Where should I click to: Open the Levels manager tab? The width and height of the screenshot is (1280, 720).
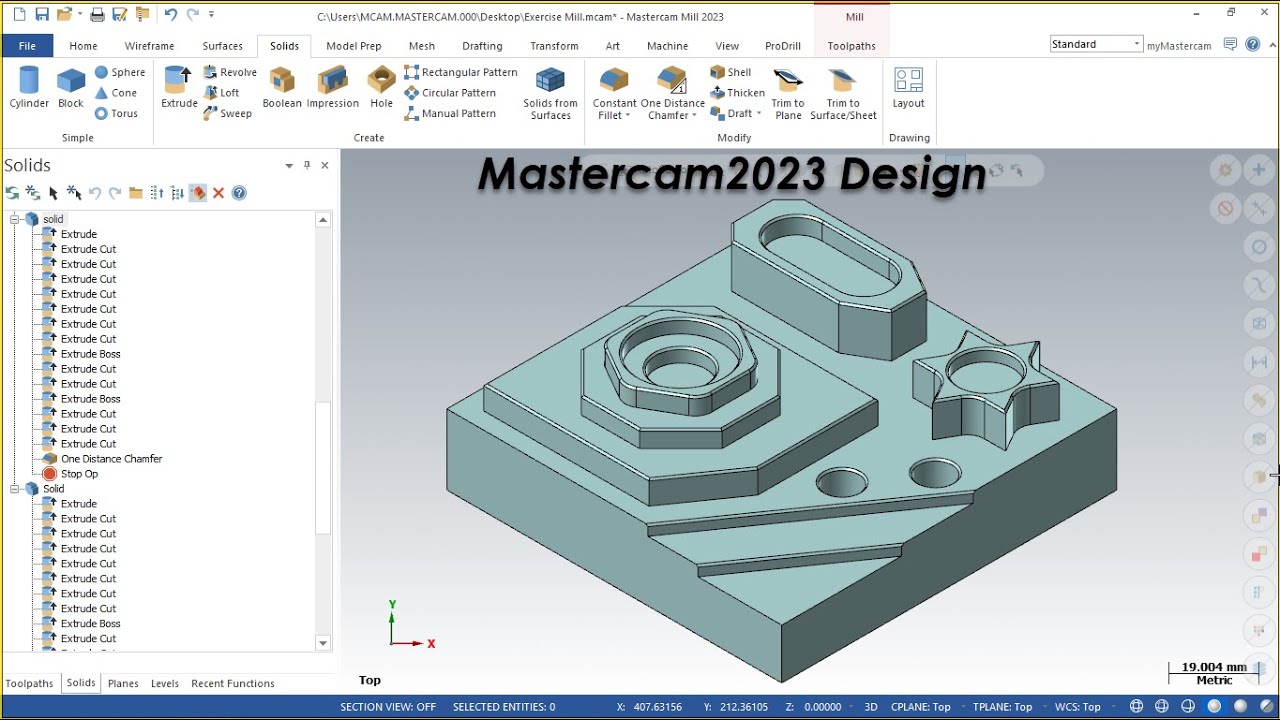point(164,684)
